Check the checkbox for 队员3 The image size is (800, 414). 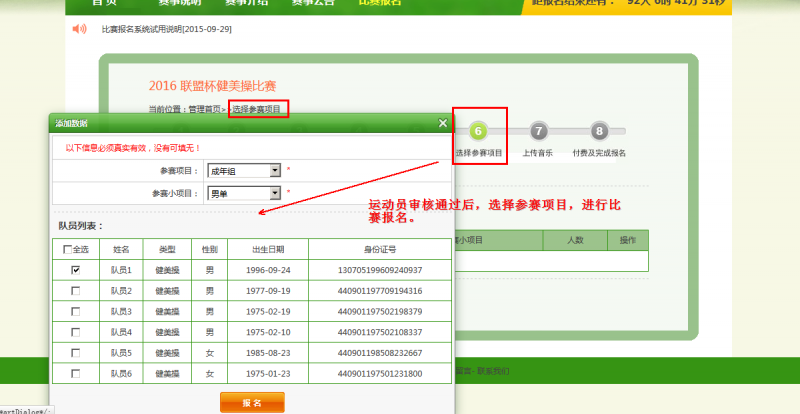click(x=76, y=311)
